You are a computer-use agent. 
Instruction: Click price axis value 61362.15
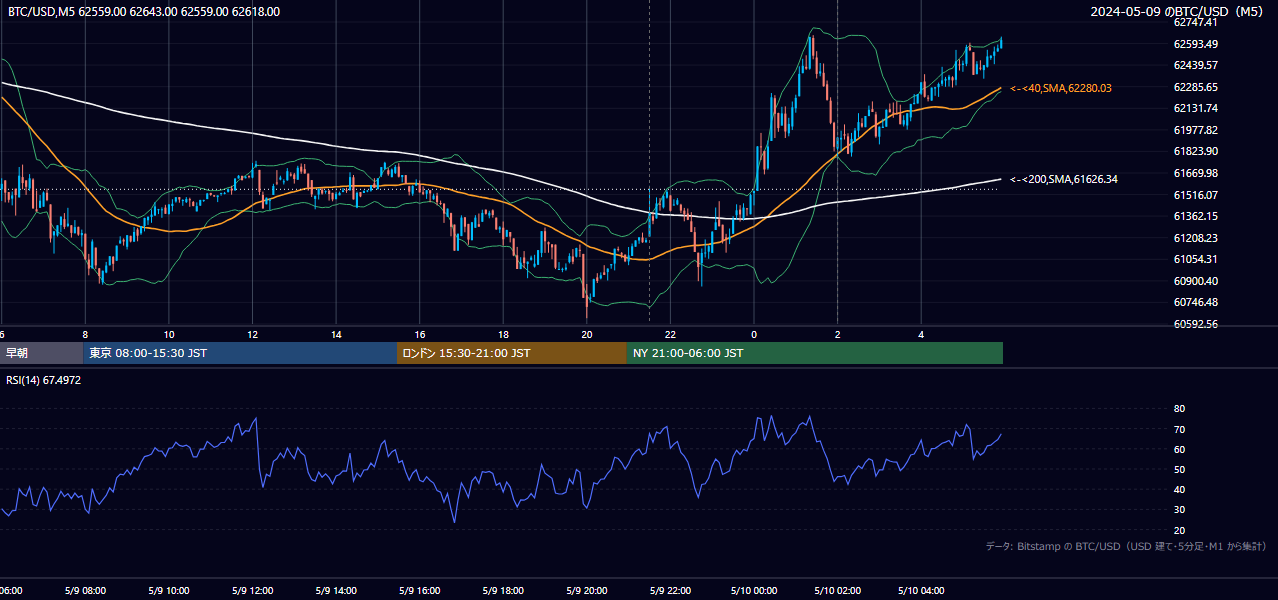coord(1195,216)
